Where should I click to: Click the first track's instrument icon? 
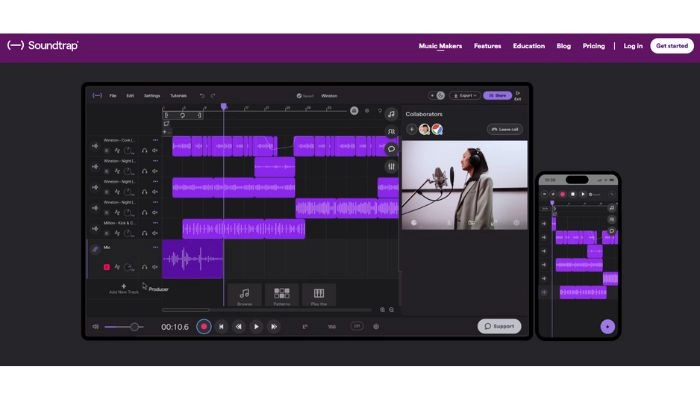pyautogui.click(x=95, y=146)
